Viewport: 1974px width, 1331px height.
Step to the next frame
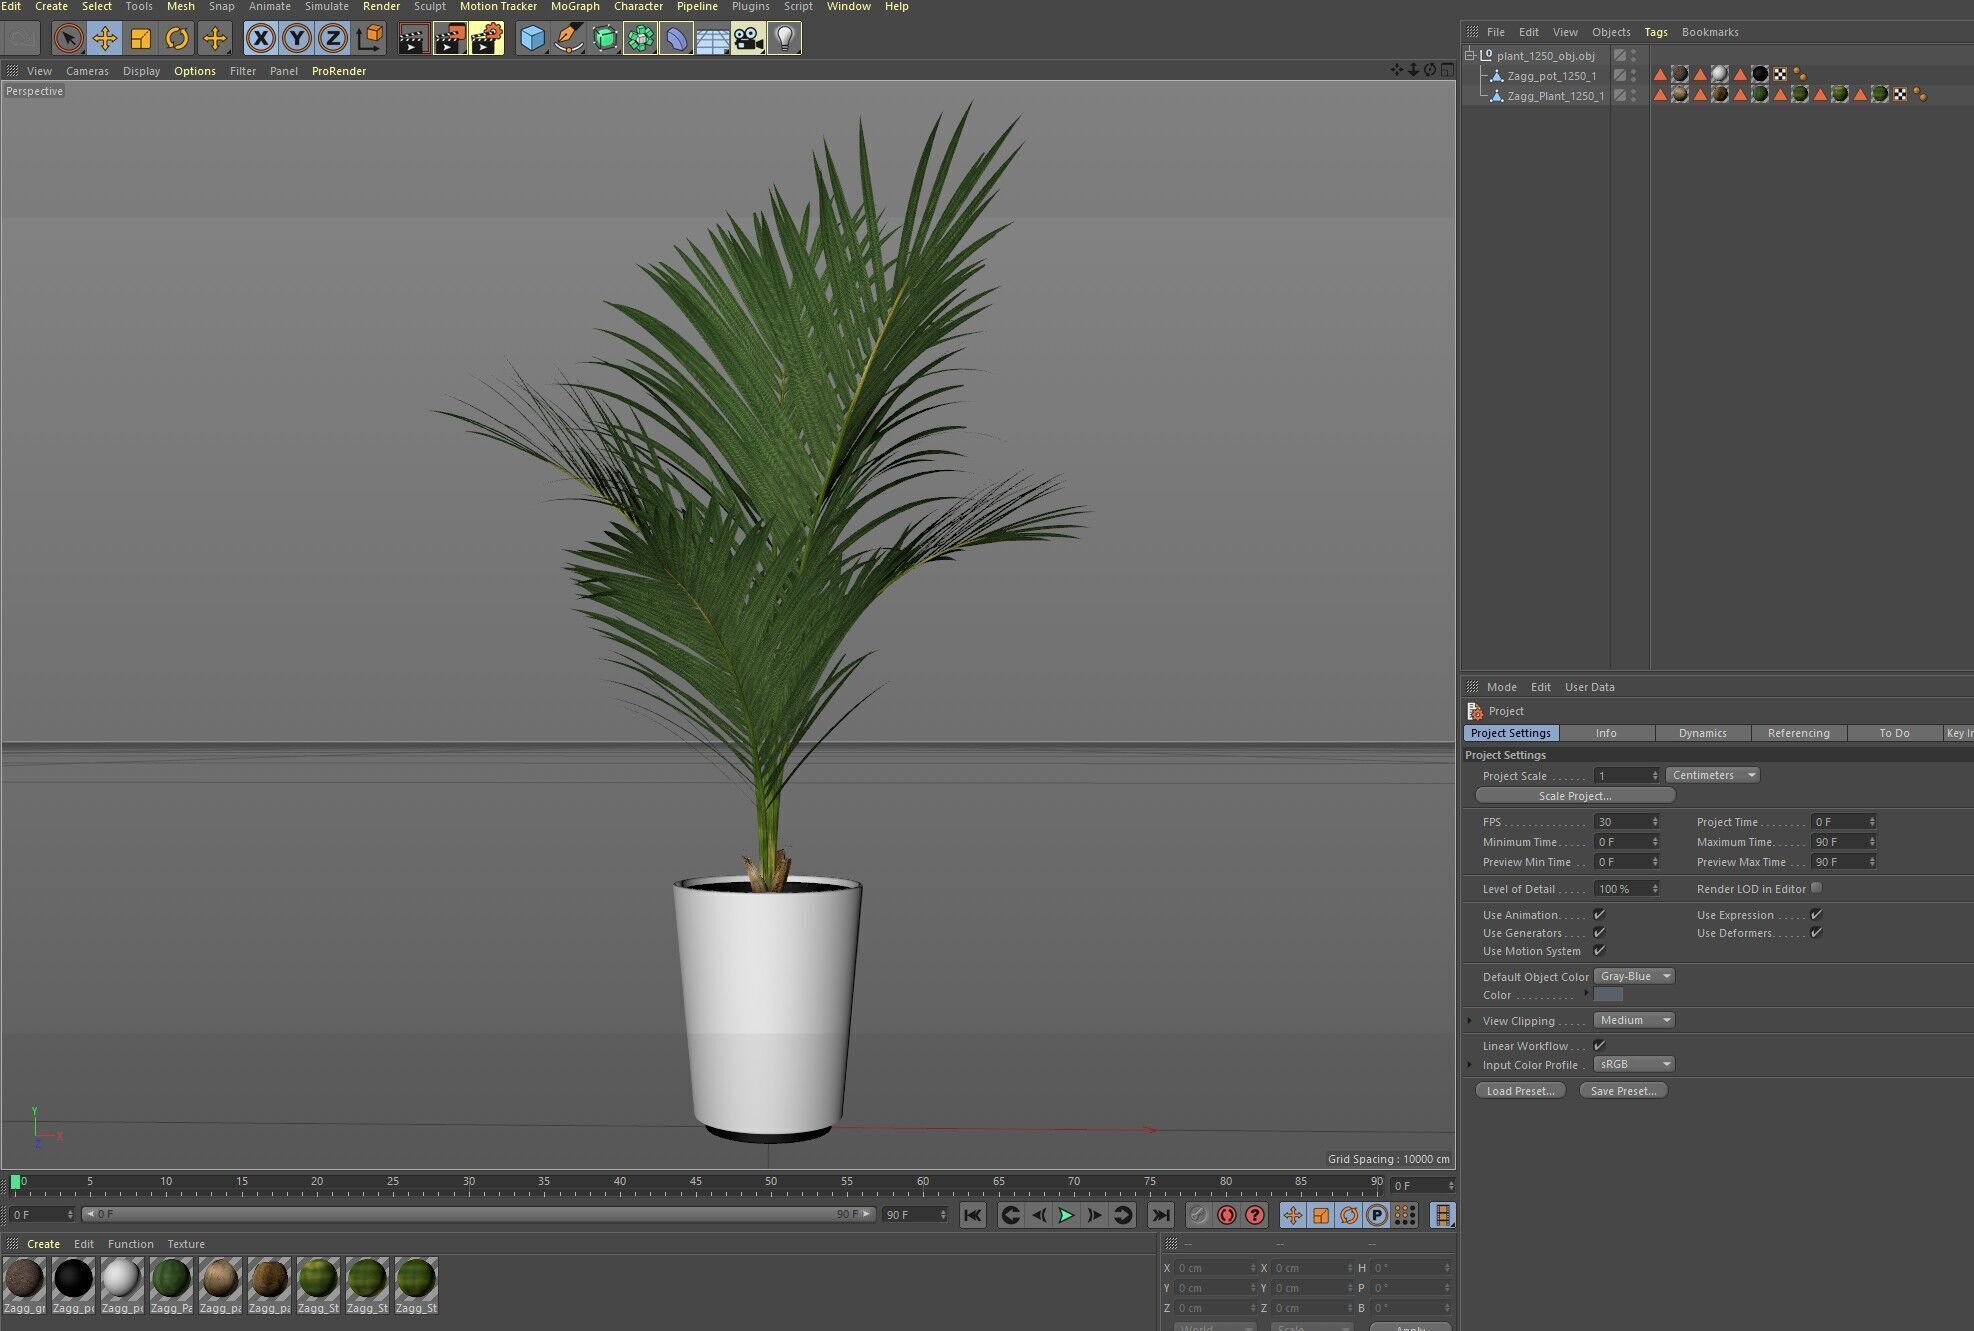(x=1094, y=1215)
